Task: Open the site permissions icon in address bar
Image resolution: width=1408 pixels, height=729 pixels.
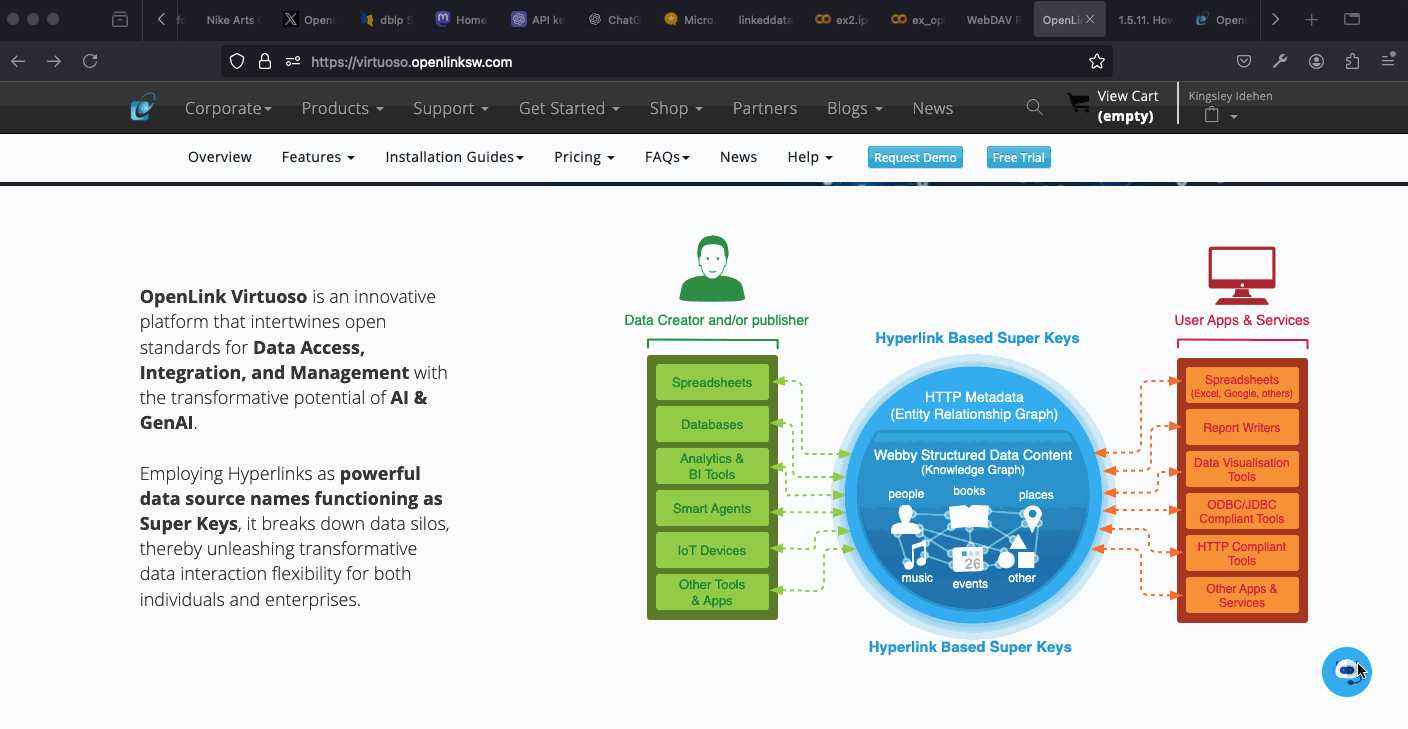Action: 293,61
